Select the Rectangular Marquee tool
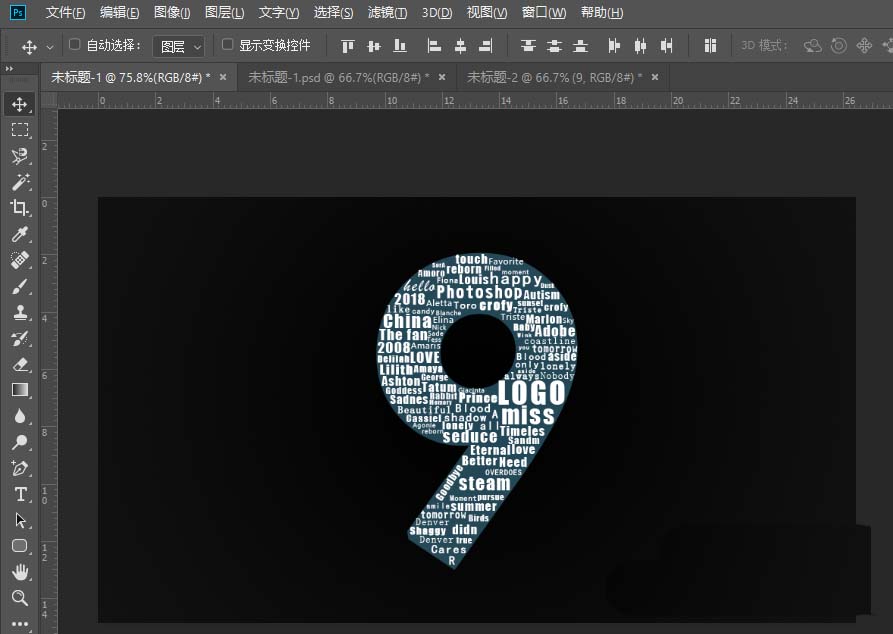The image size is (893, 634). point(20,130)
